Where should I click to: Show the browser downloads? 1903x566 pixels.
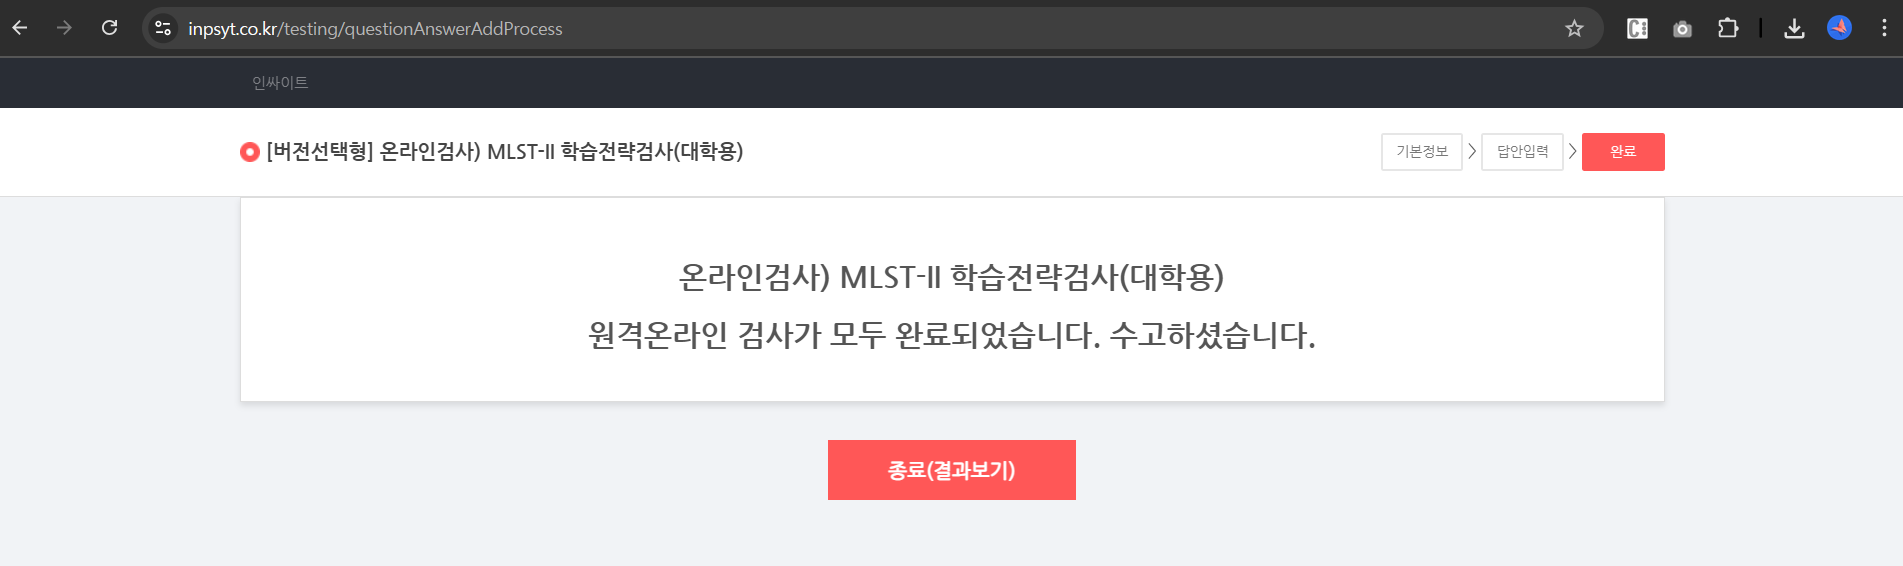click(x=1795, y=28)
